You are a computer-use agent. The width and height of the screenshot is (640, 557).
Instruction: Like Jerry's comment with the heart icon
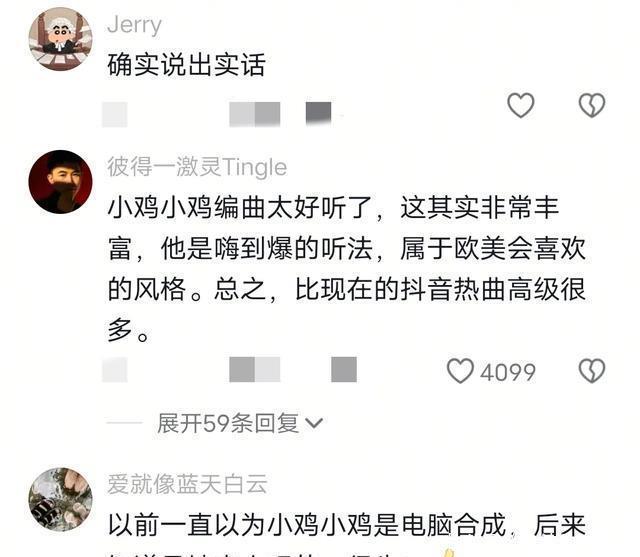520,105
